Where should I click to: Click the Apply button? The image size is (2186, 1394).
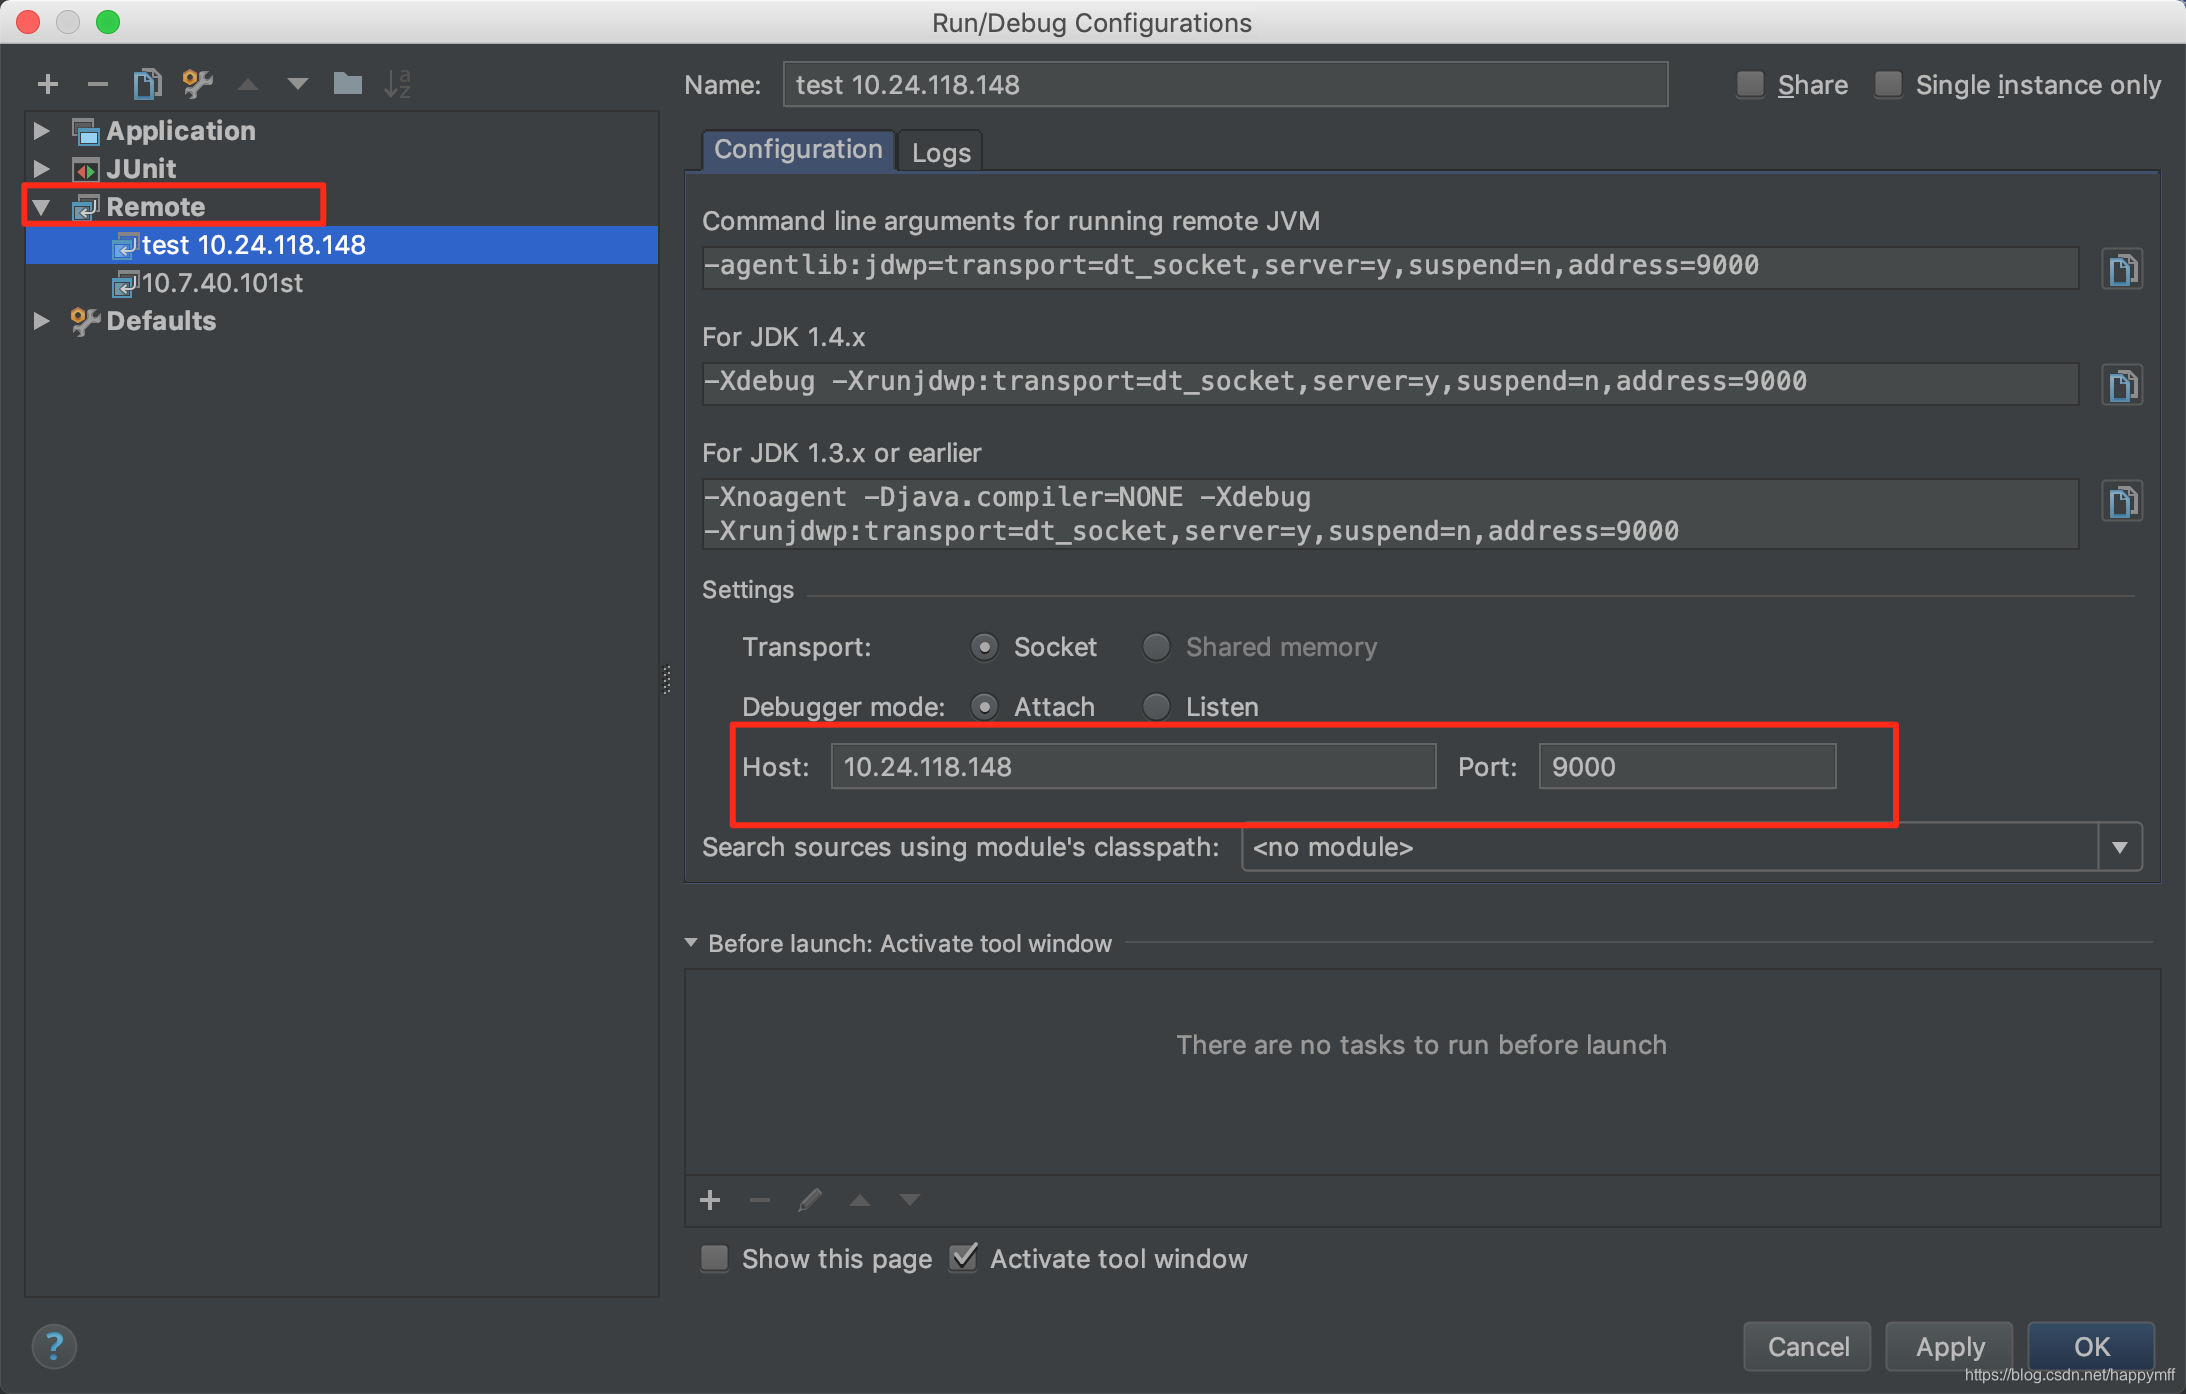click(1950, 1346)
